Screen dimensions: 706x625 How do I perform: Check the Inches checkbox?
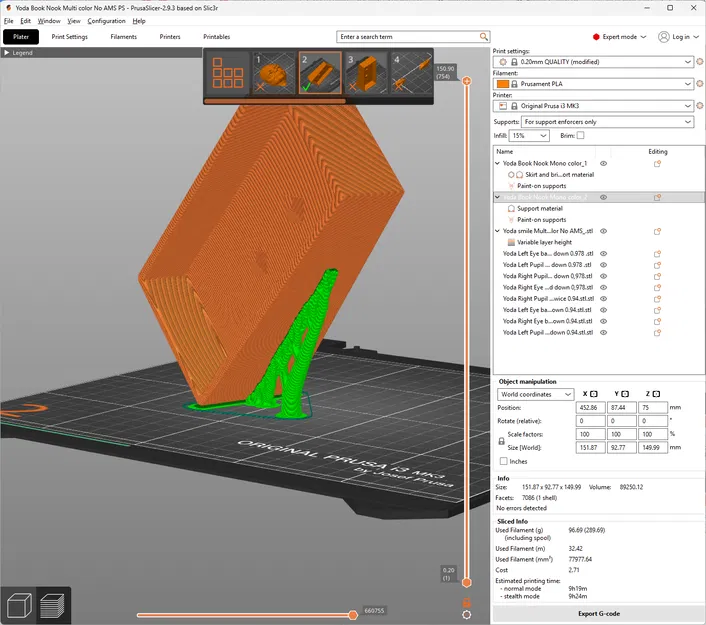point(503,461)
